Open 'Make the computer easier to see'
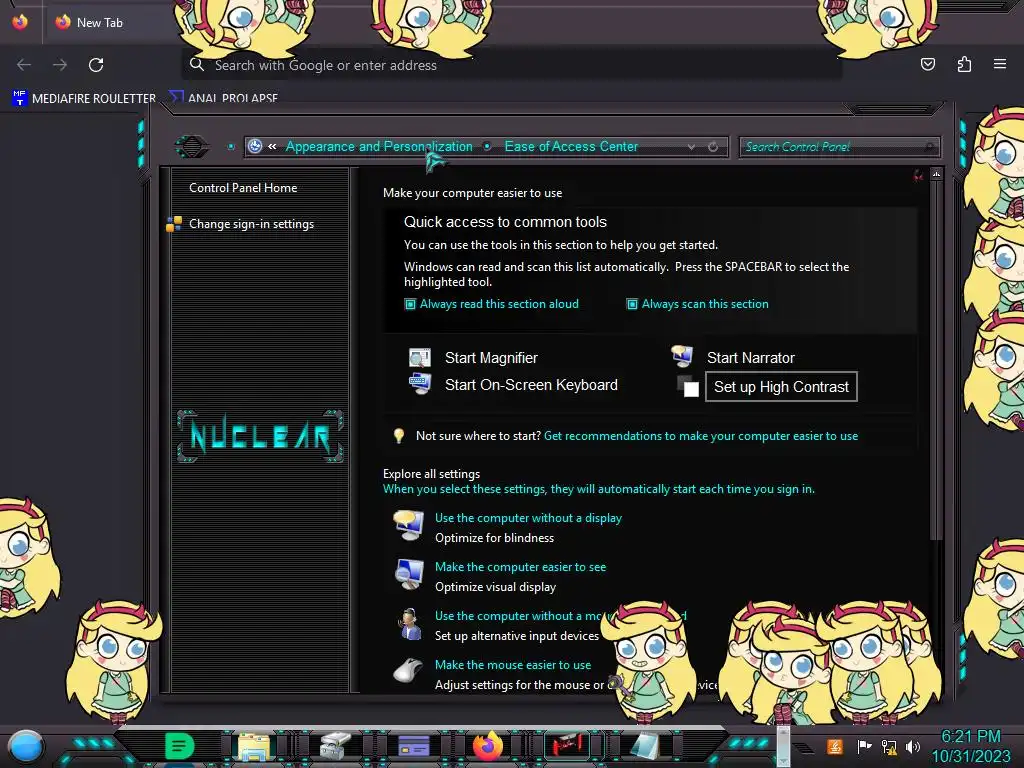1024x768 pixels. pos(520,567)
